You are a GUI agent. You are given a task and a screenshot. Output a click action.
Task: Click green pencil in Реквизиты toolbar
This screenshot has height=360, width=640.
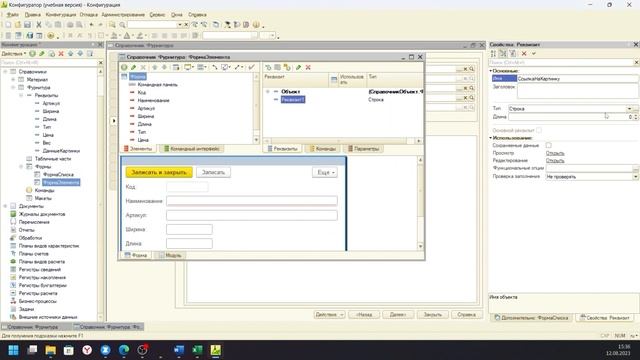(x=298, y=67)
